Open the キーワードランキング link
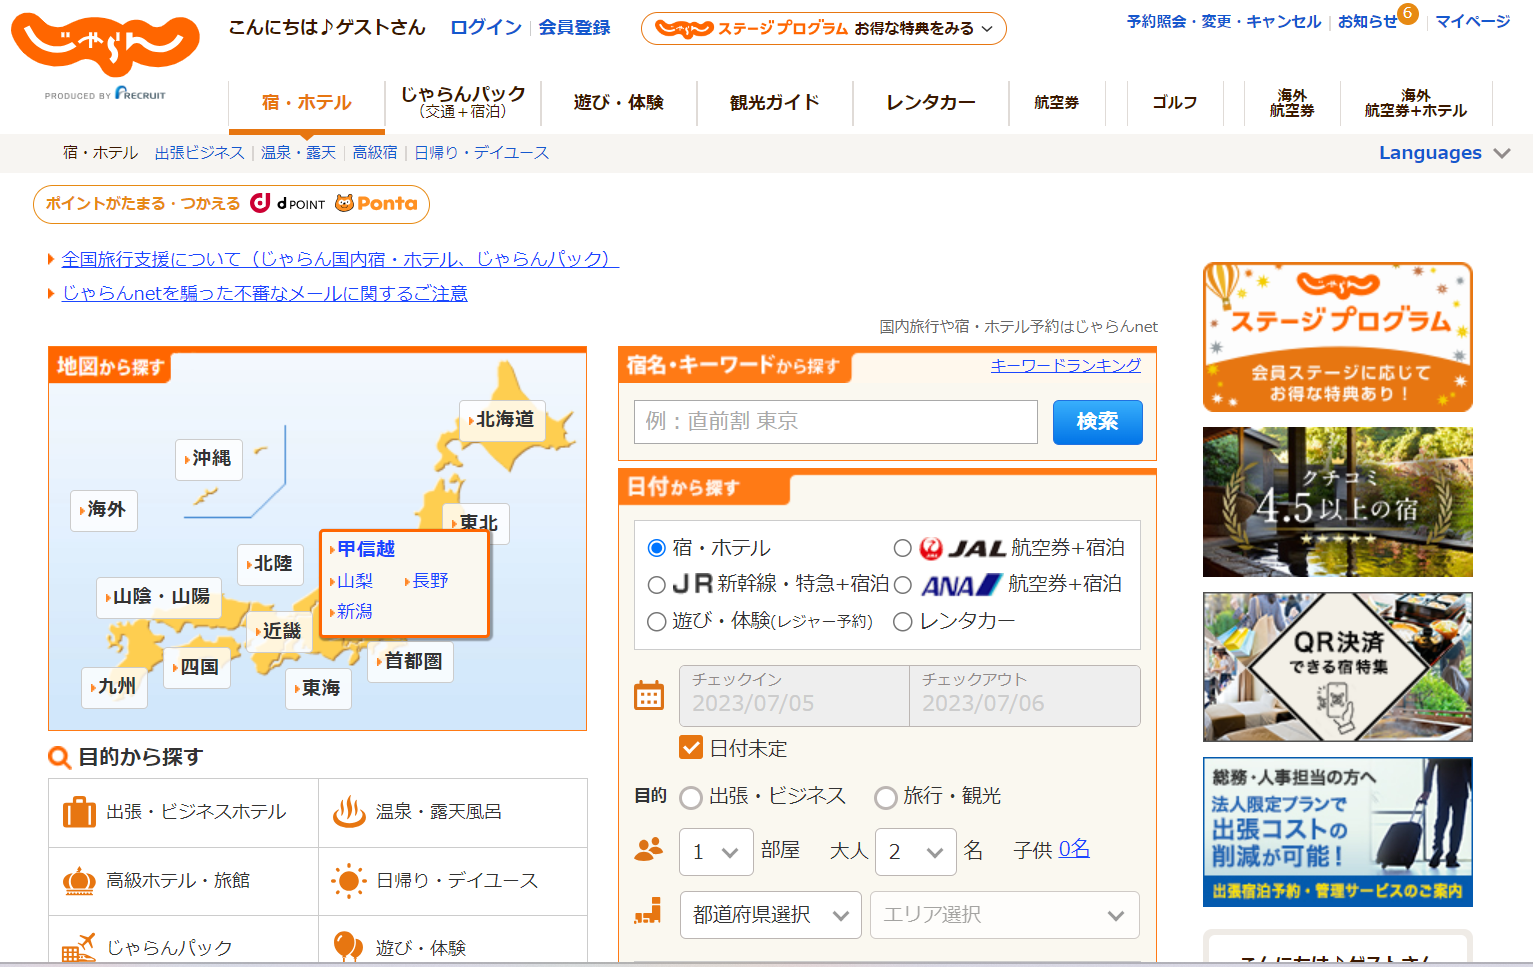The height and width of the screenshot is (967, 1533). (1065, 366)
